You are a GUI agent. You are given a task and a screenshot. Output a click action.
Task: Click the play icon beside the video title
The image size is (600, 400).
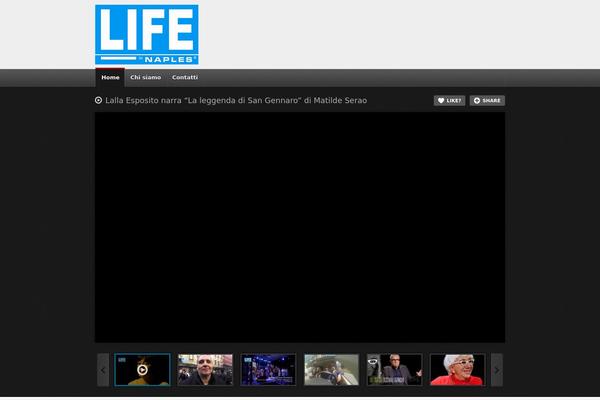pyautogui.click(x=98, y=100)
